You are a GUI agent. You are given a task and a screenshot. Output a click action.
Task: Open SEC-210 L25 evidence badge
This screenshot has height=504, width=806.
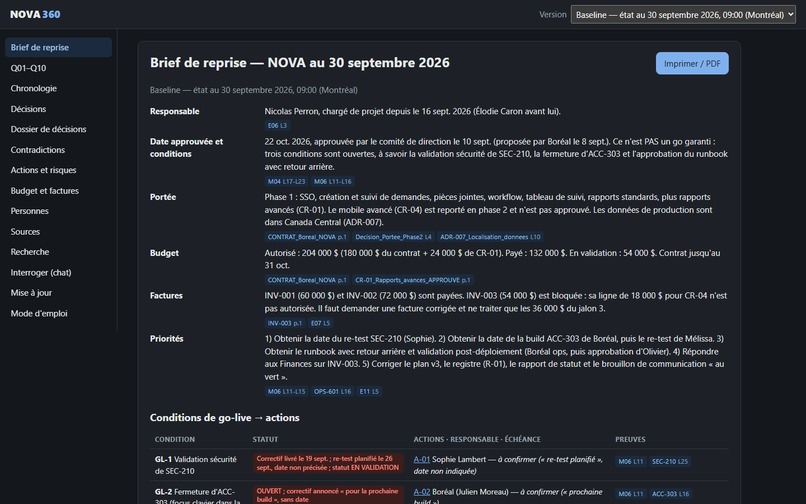tap(670, 461)
